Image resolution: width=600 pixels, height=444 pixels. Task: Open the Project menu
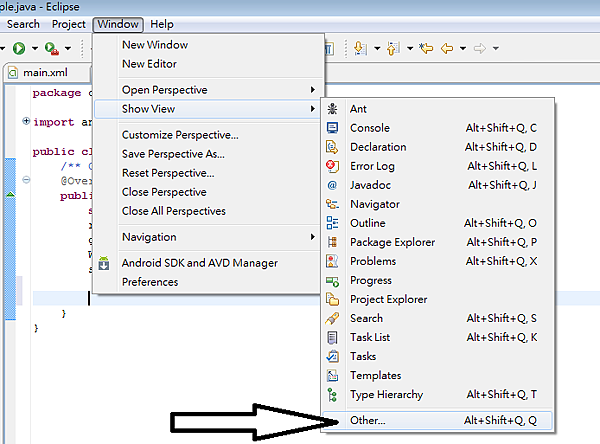point(68,24)
